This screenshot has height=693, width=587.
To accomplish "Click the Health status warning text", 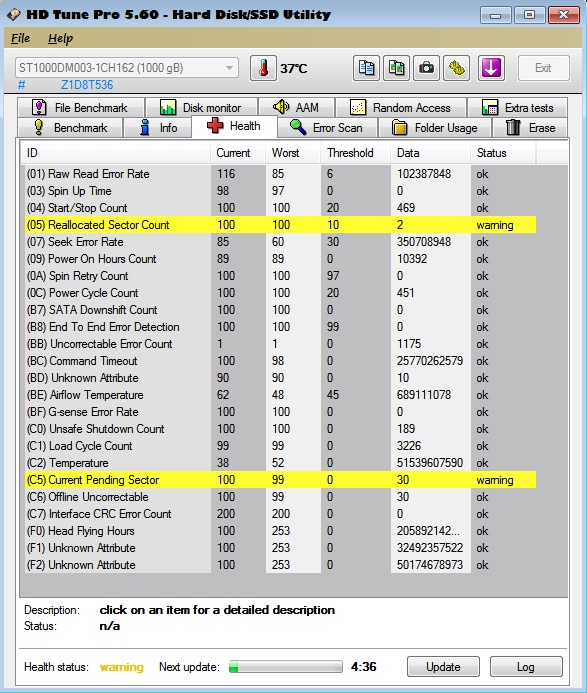I will coord(122,667).
